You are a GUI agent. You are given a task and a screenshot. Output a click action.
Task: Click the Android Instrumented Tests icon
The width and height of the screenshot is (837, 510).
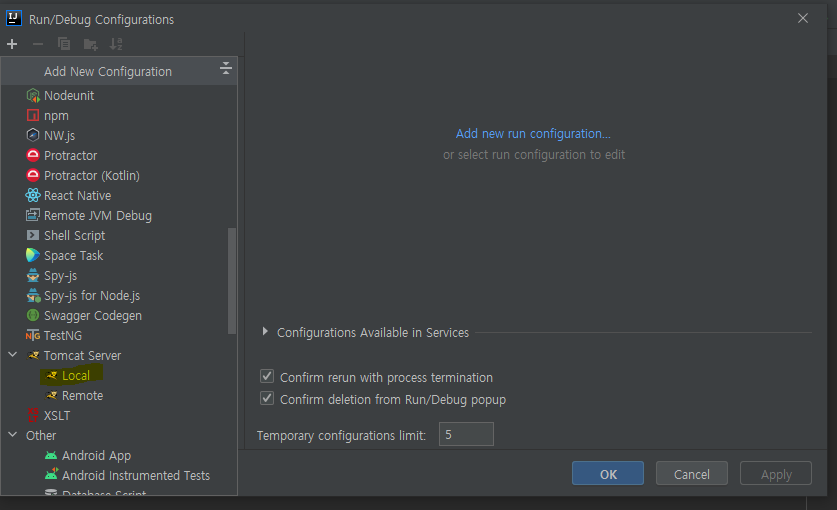[x=51, y=475]
